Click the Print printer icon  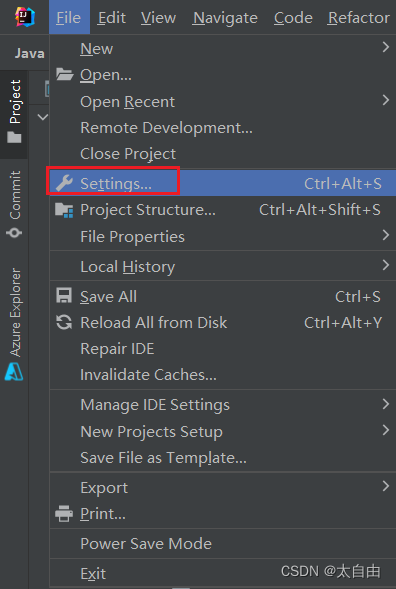tap(64, 513)
